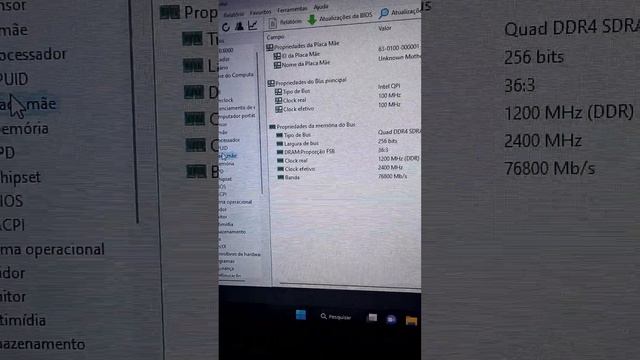Image resolution: width=640 pixels, height=360 pixels.
Task: Open the Ferramentas menu
Action: (292, 9)
